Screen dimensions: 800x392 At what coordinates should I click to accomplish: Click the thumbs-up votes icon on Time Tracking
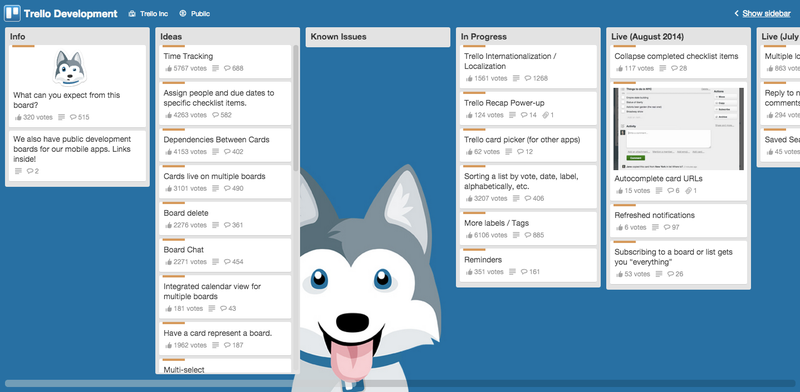pos(168,68)
